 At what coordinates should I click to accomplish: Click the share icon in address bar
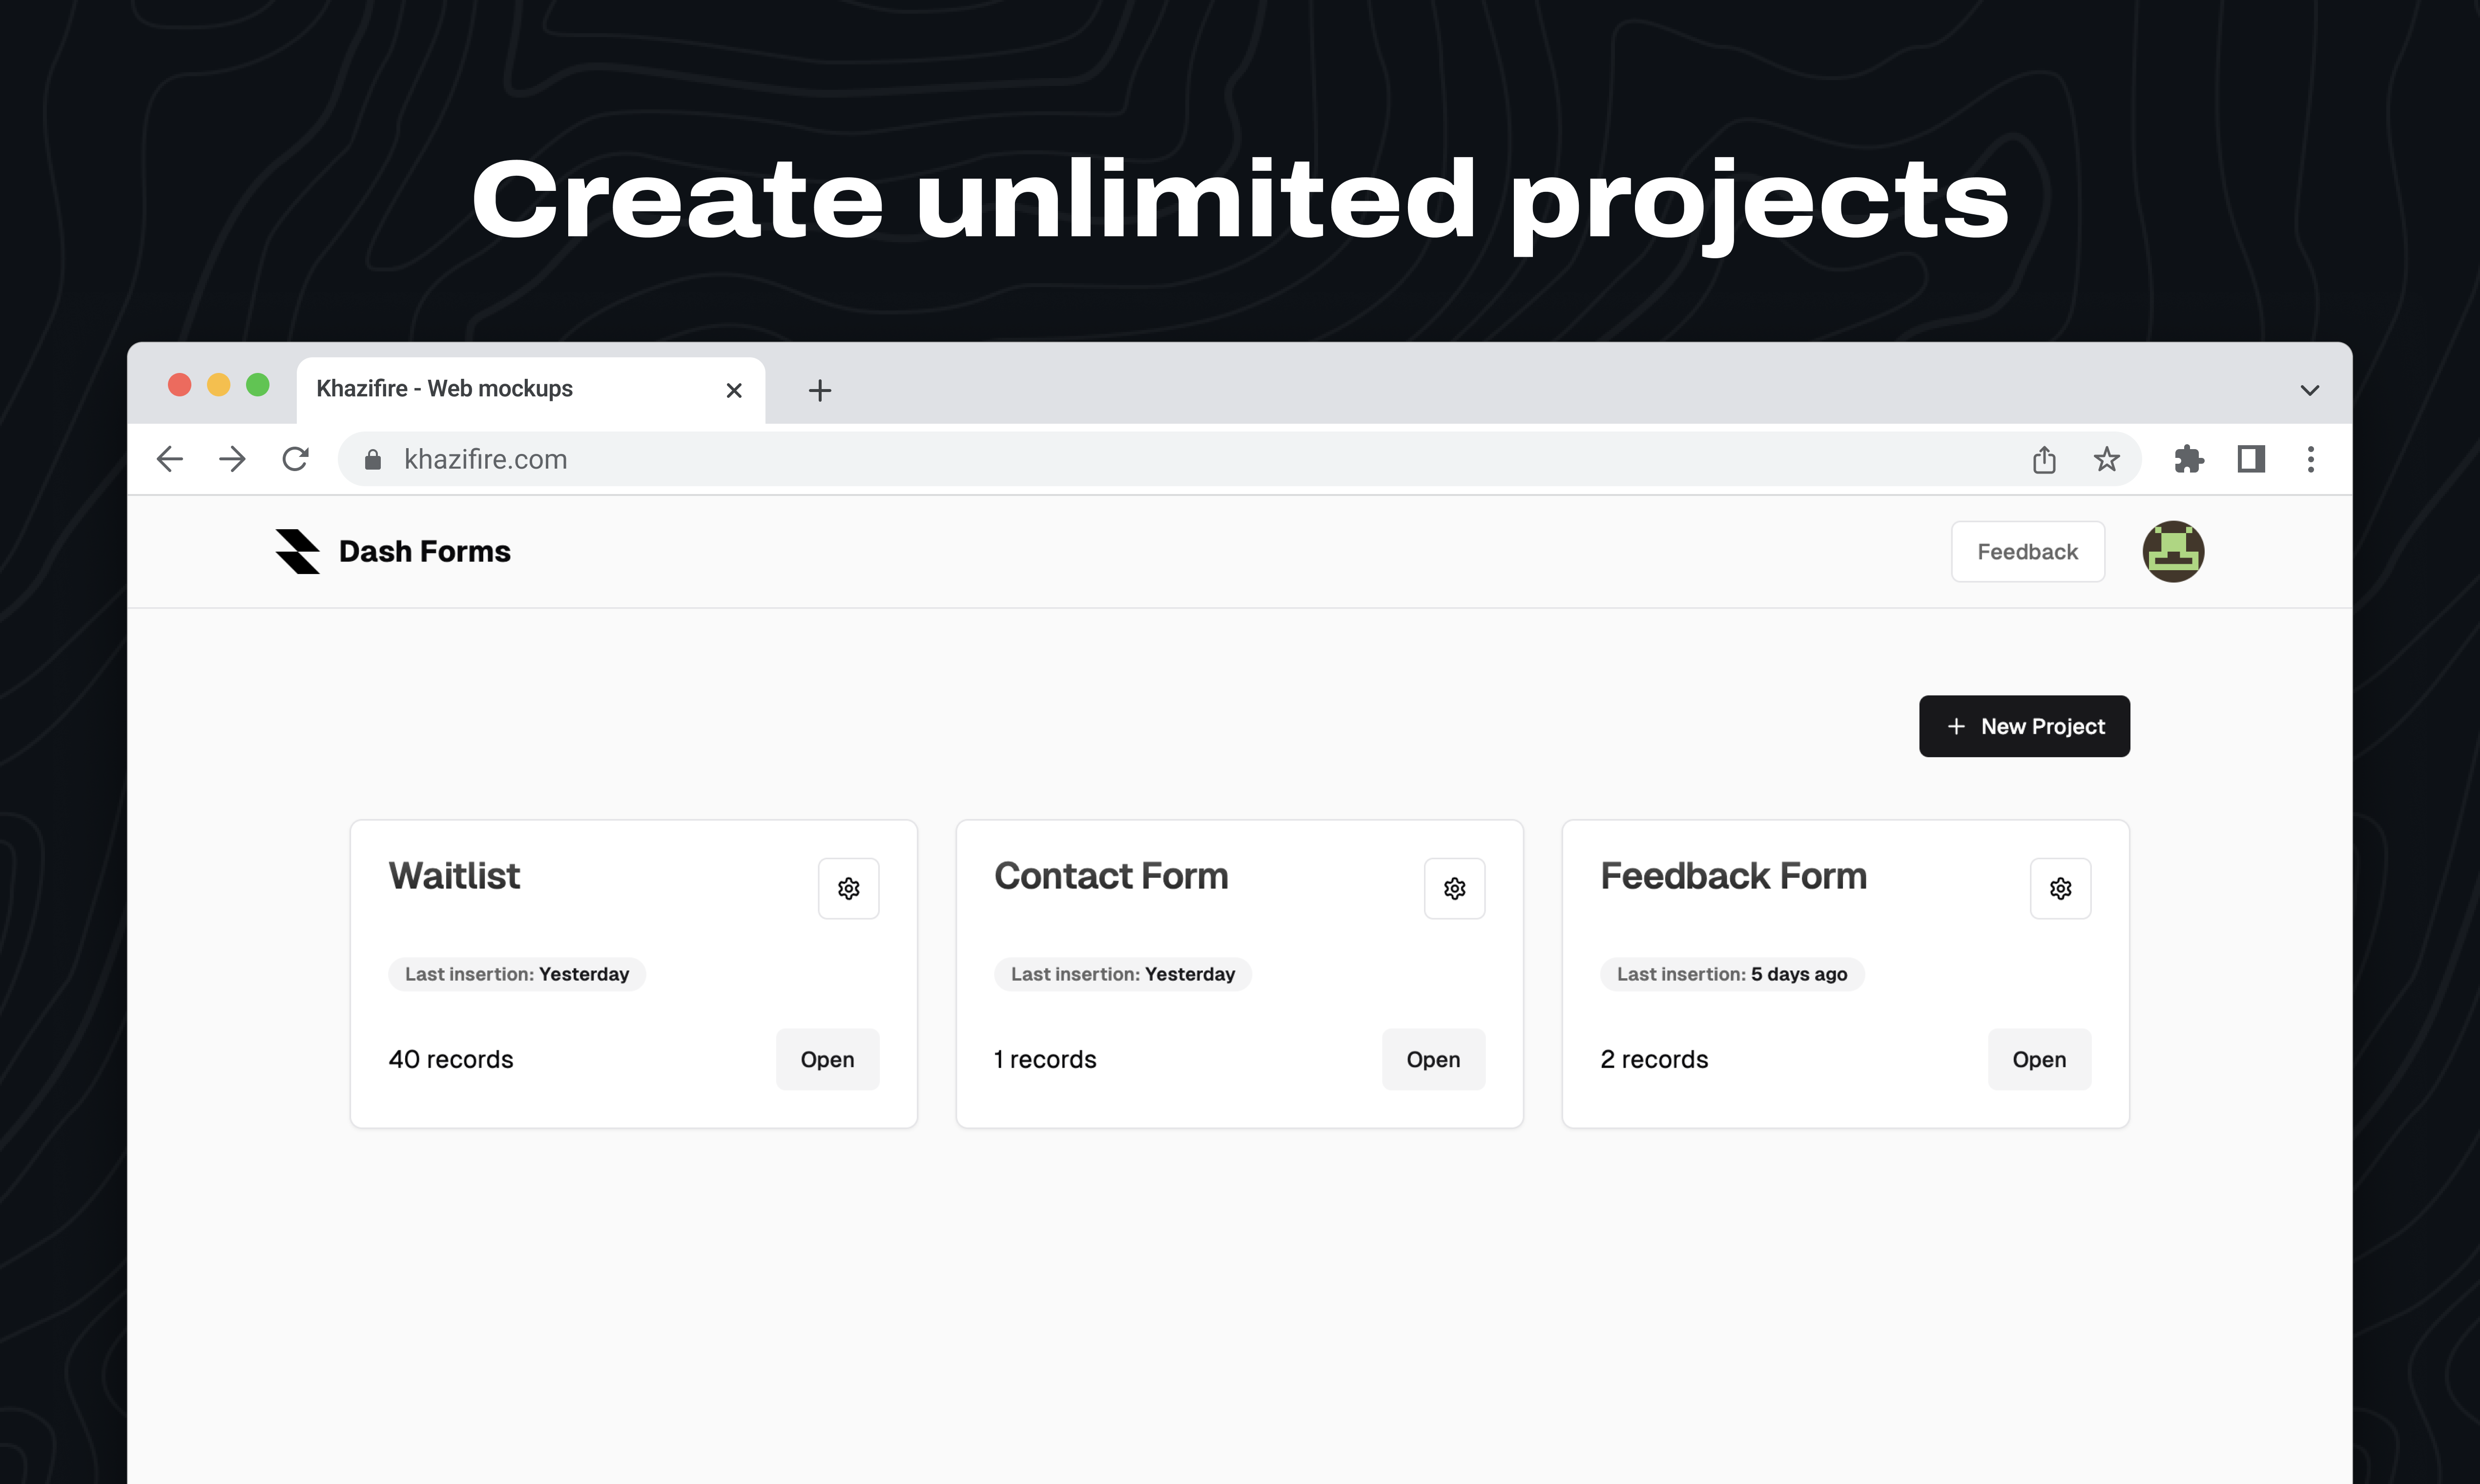coord(2044,459)
